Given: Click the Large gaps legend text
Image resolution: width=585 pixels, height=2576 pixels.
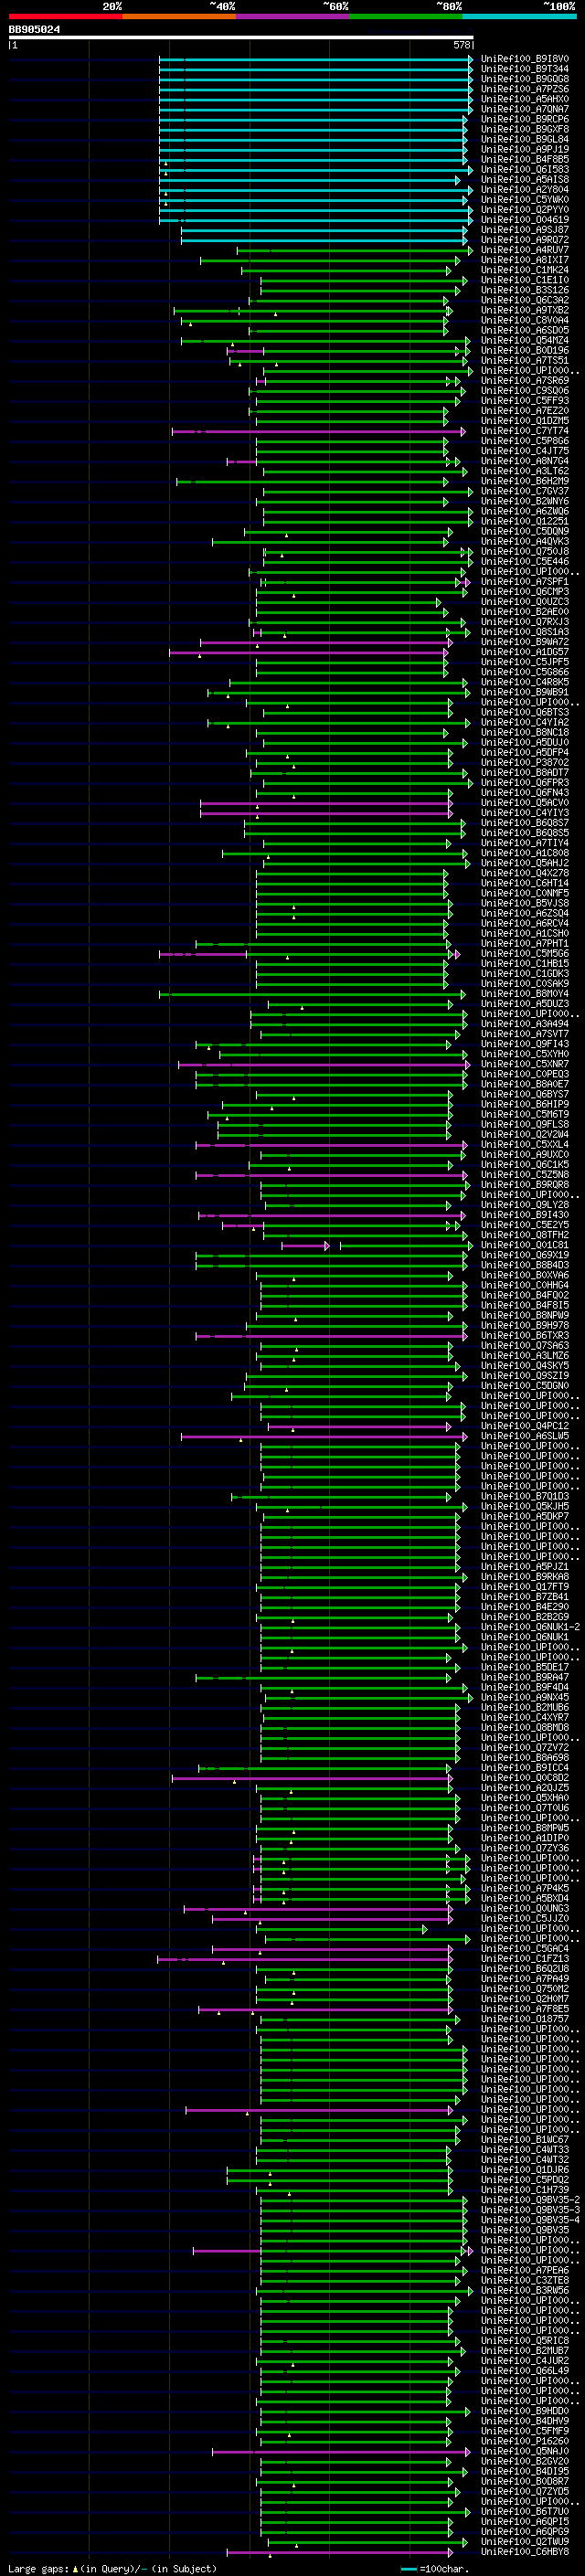Looking at the screenshot, I should tap(112, 2569).
